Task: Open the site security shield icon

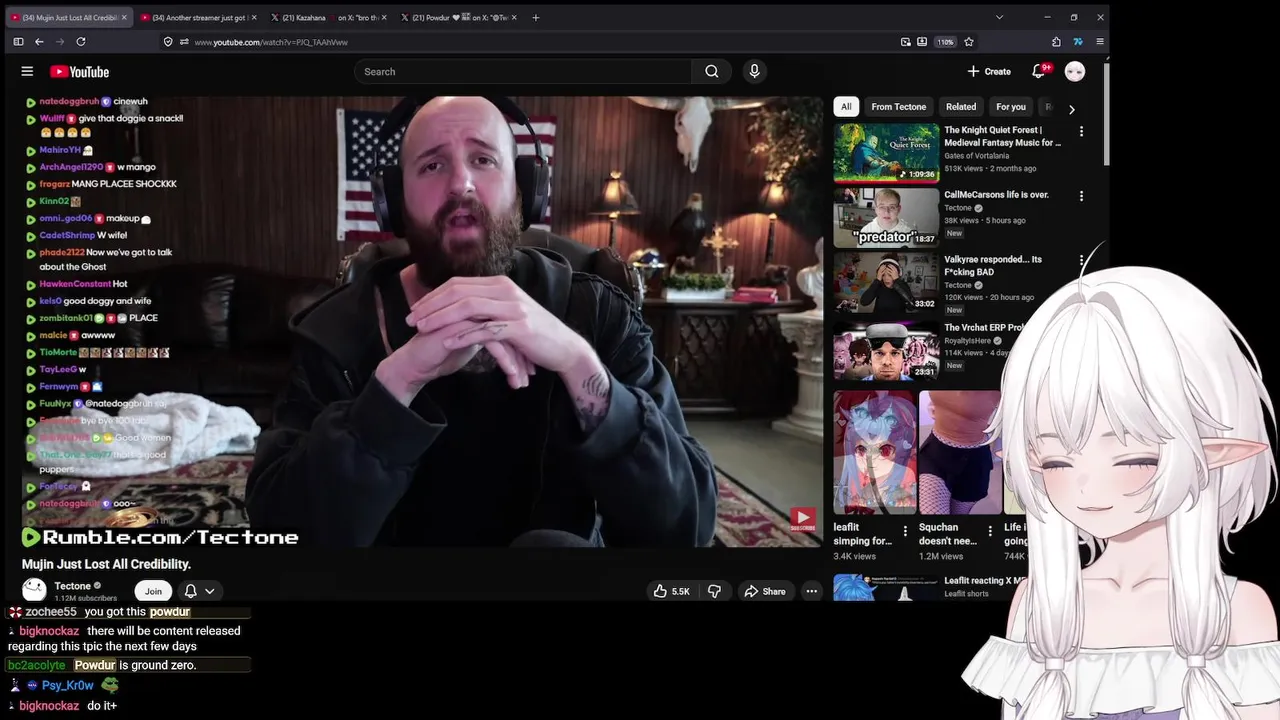Action: click(x=168, y=42)
